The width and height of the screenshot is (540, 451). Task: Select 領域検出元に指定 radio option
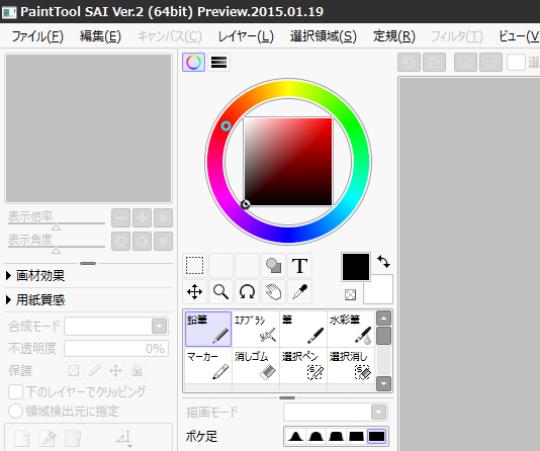click(15, 411)
